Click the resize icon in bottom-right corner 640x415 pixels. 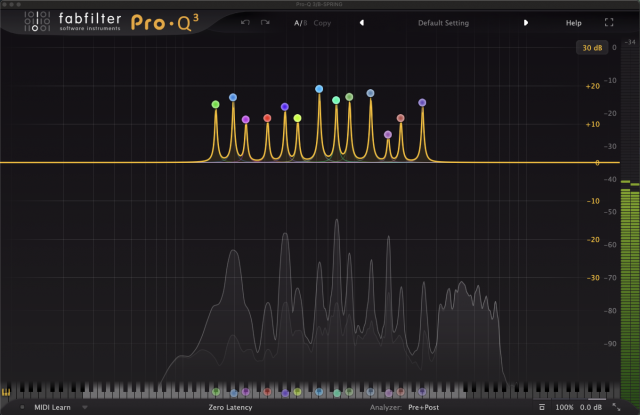tap(616, 407)
